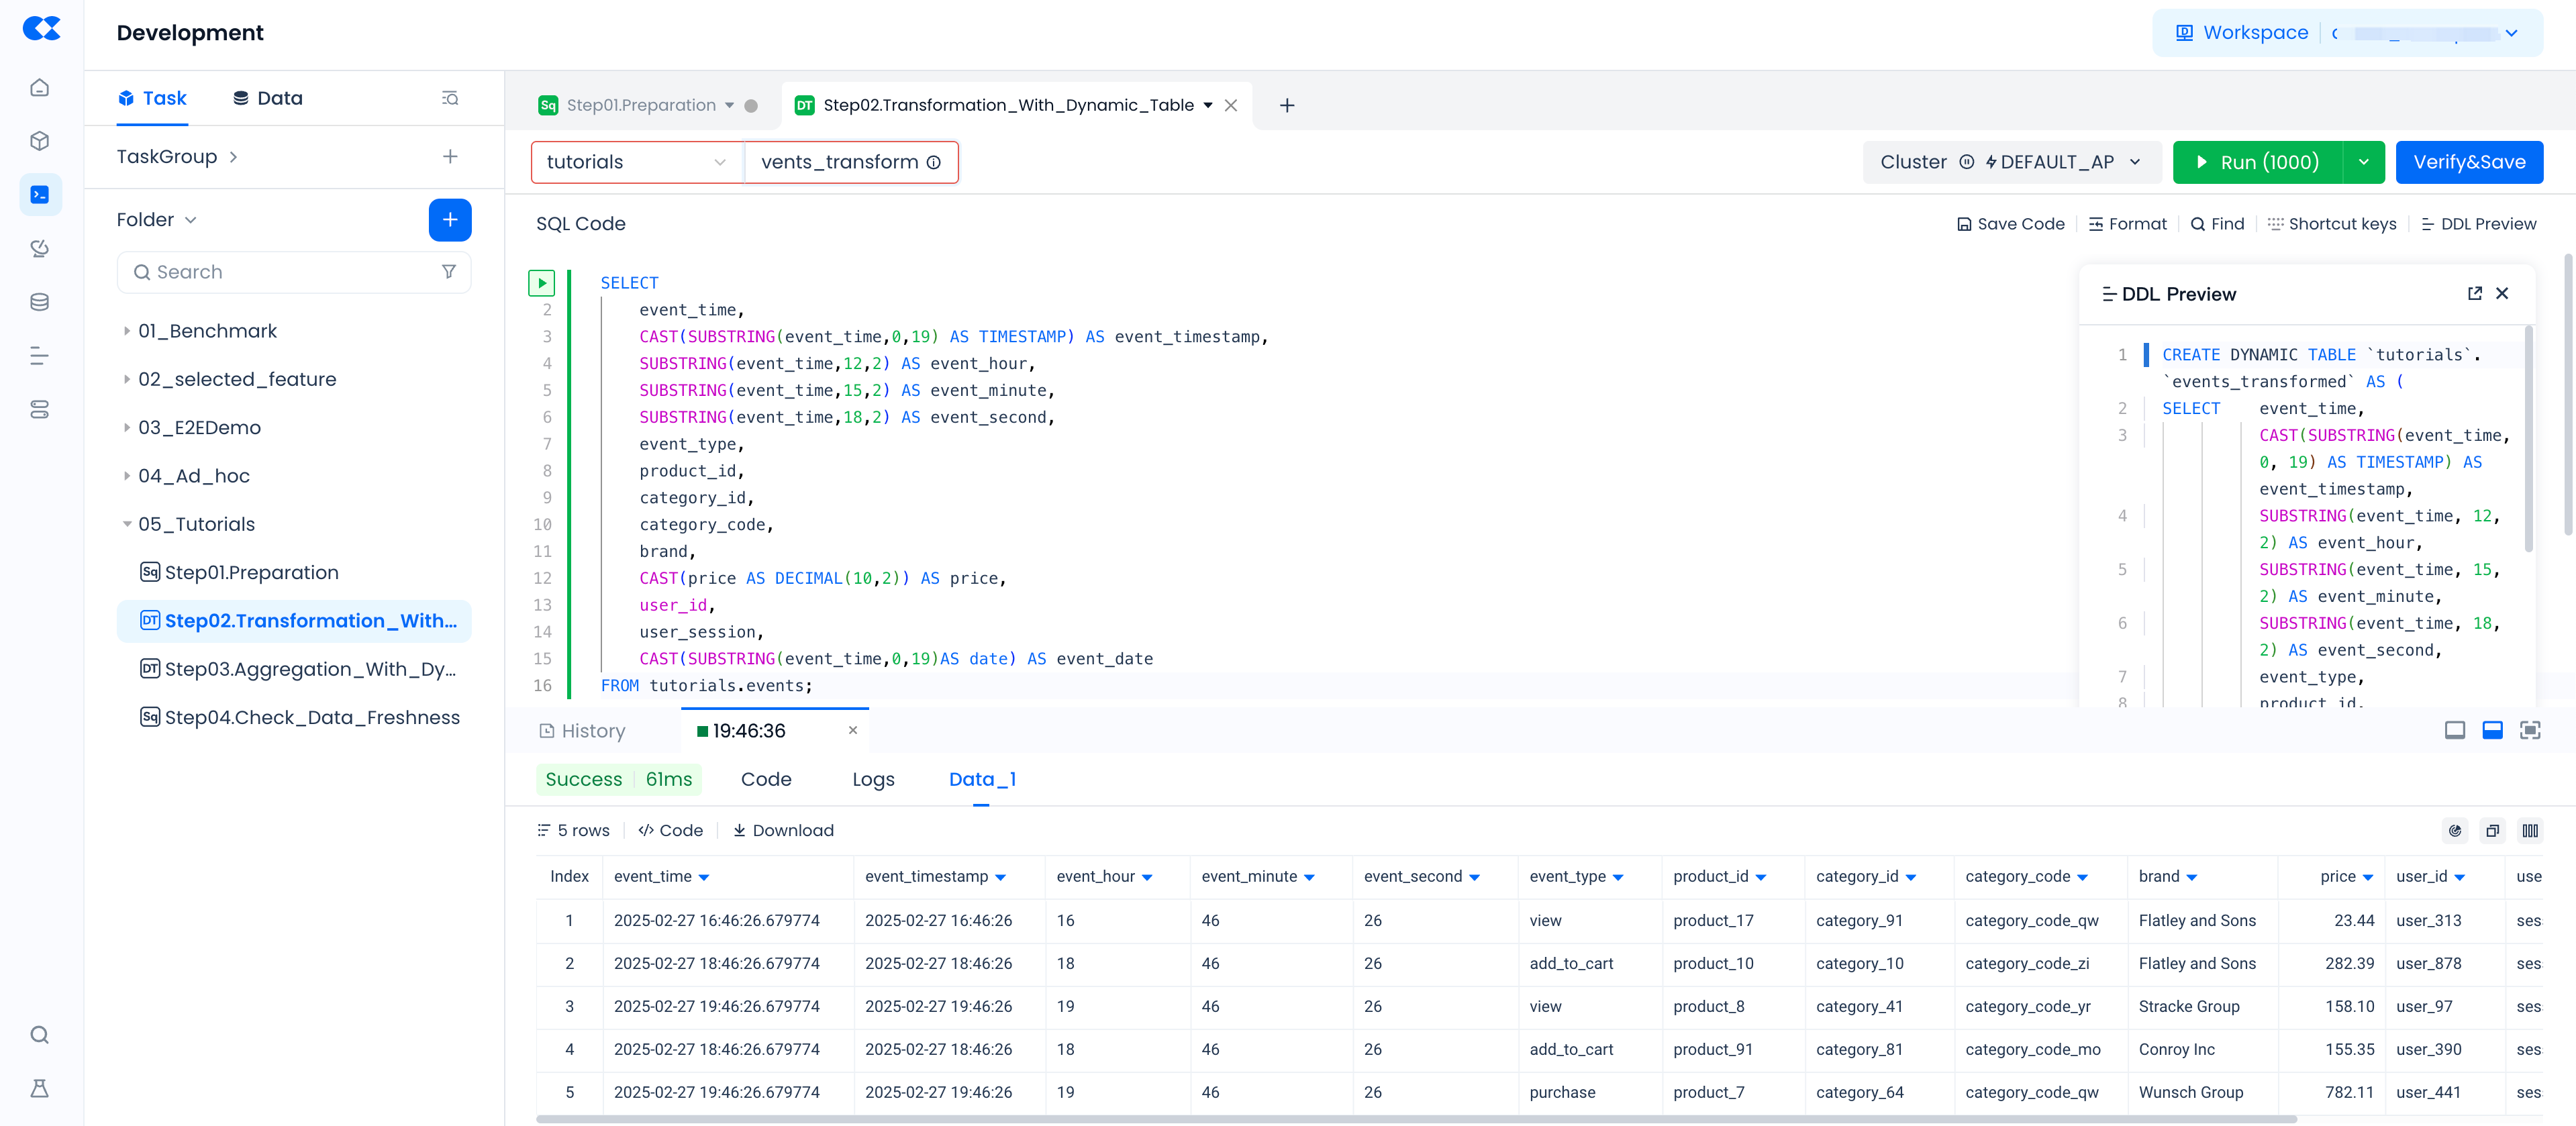Open the filter icon in folder search box
Screen dimensions: 2576x1126
click(x=449, y=272)
